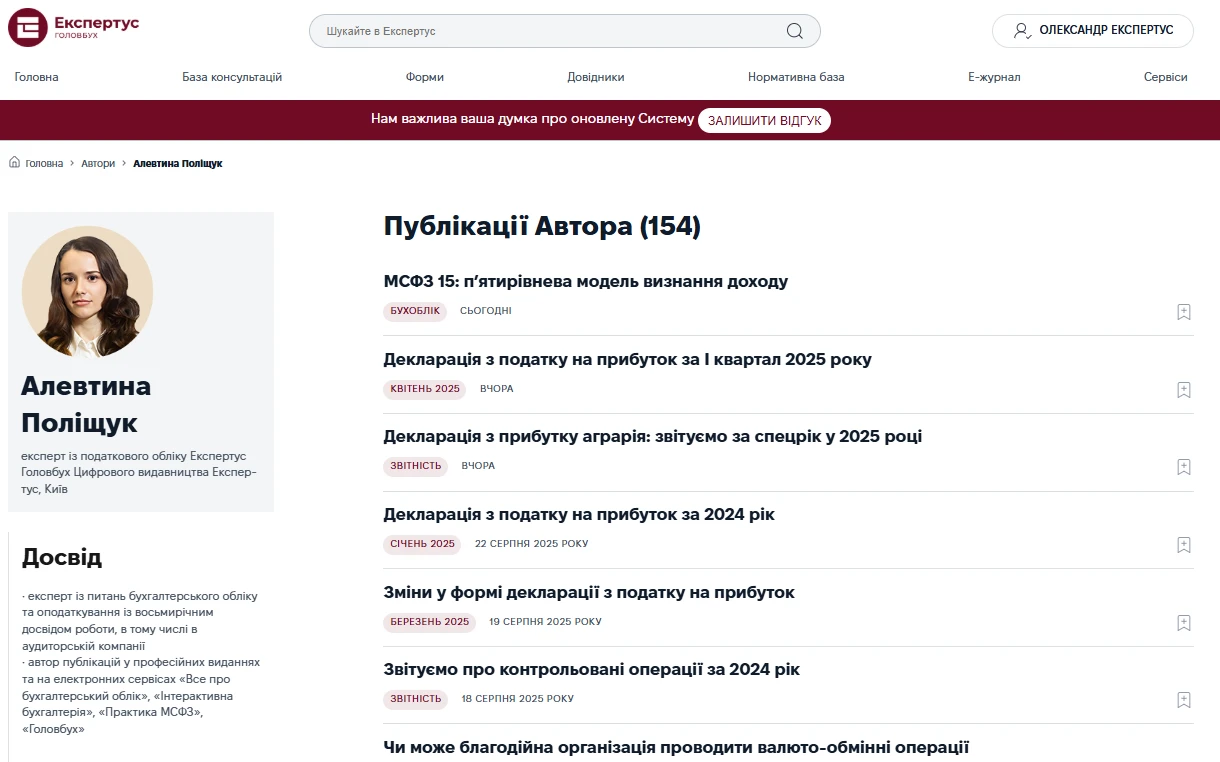
Task: Select the БУХОБЛІК tag
Action: [415, 311]
